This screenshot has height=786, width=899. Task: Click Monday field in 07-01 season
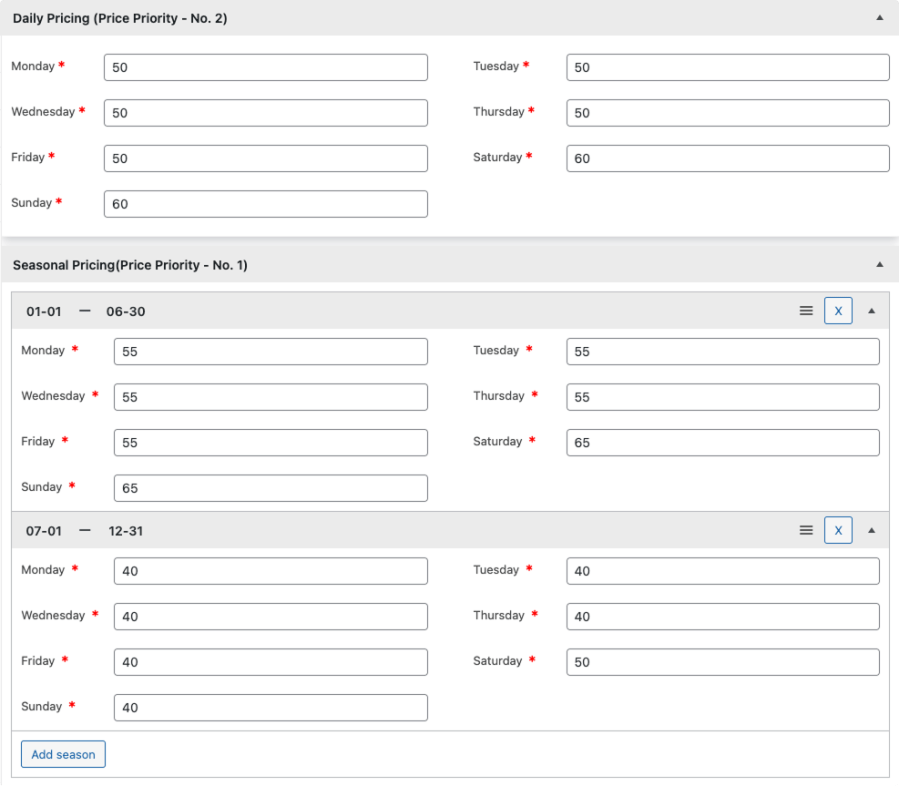(x=270, y=571)
